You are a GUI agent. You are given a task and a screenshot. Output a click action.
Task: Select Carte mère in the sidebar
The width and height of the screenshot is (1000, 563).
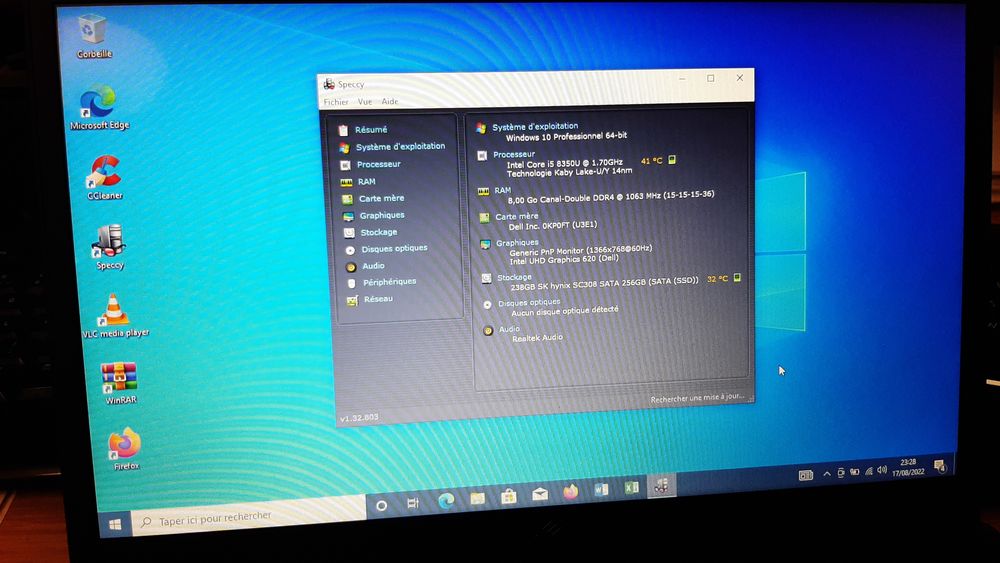(380, 198)
